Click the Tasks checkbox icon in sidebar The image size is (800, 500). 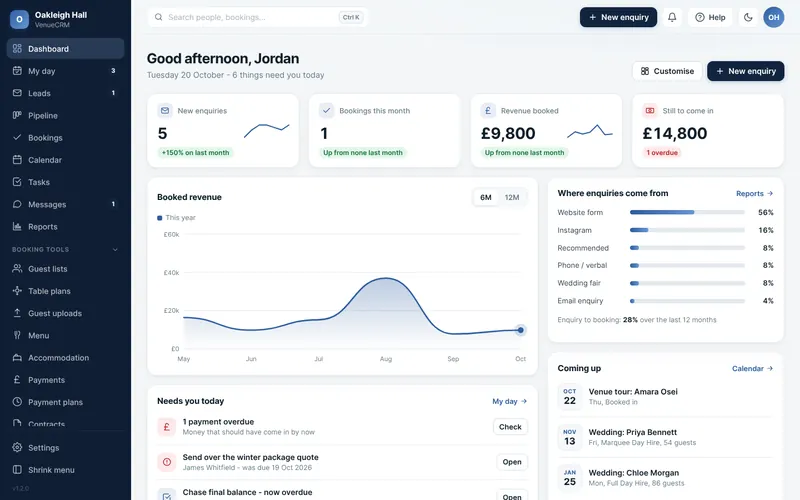(x=17, y=182)
